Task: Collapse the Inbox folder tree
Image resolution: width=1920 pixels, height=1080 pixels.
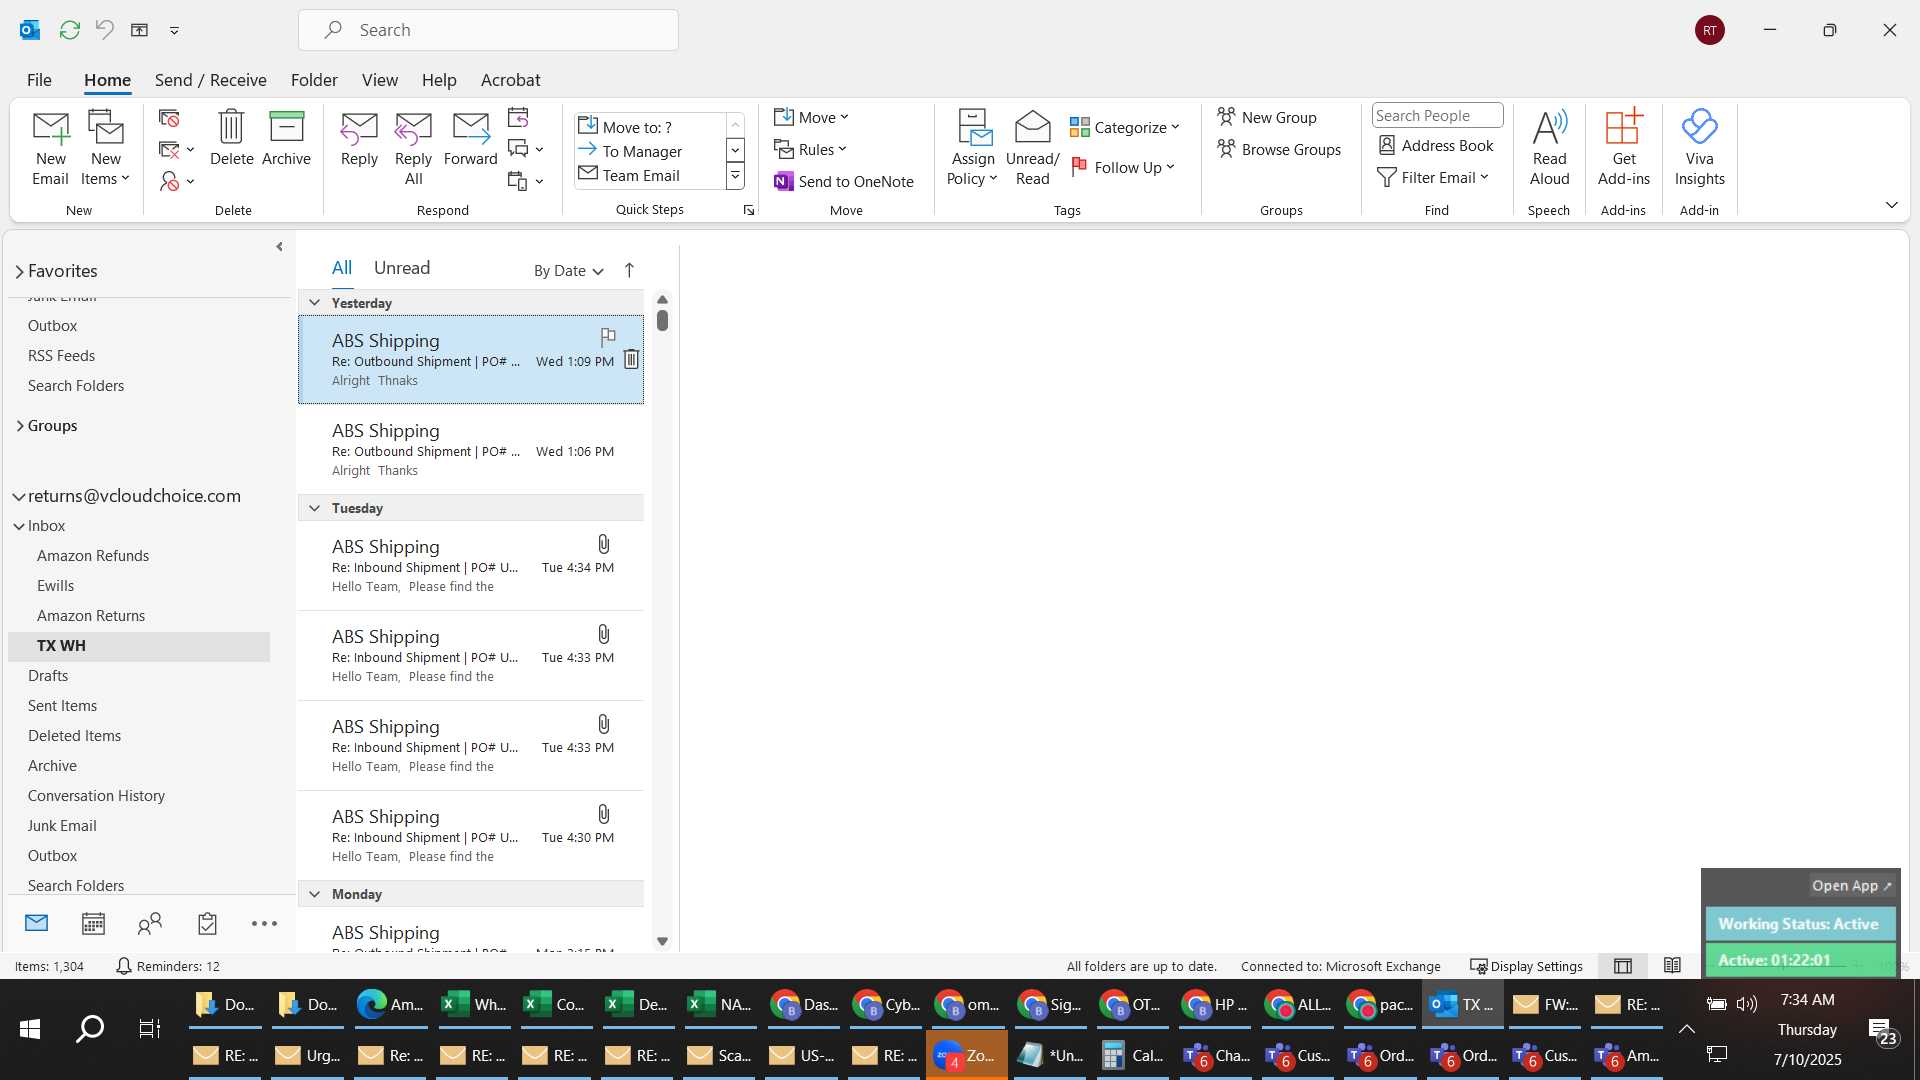Action: tap(19, 527)
